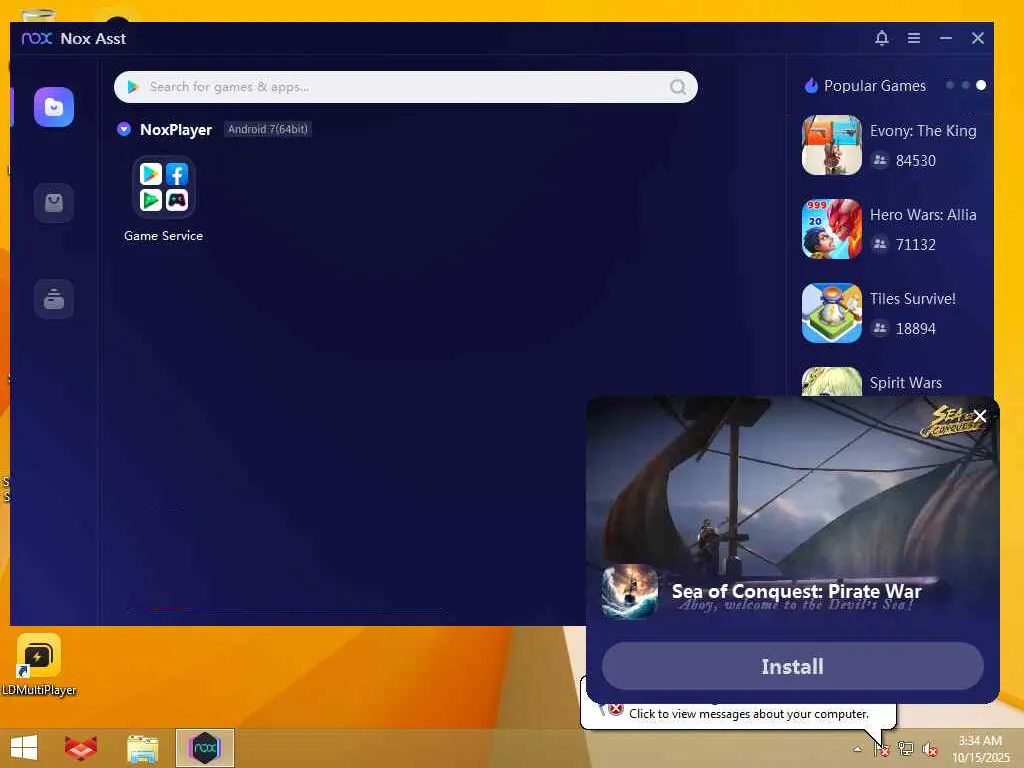Click the Sea of Conquest game icon
1024x768 pixels.
pyautogui.click(x=630, y=591)
